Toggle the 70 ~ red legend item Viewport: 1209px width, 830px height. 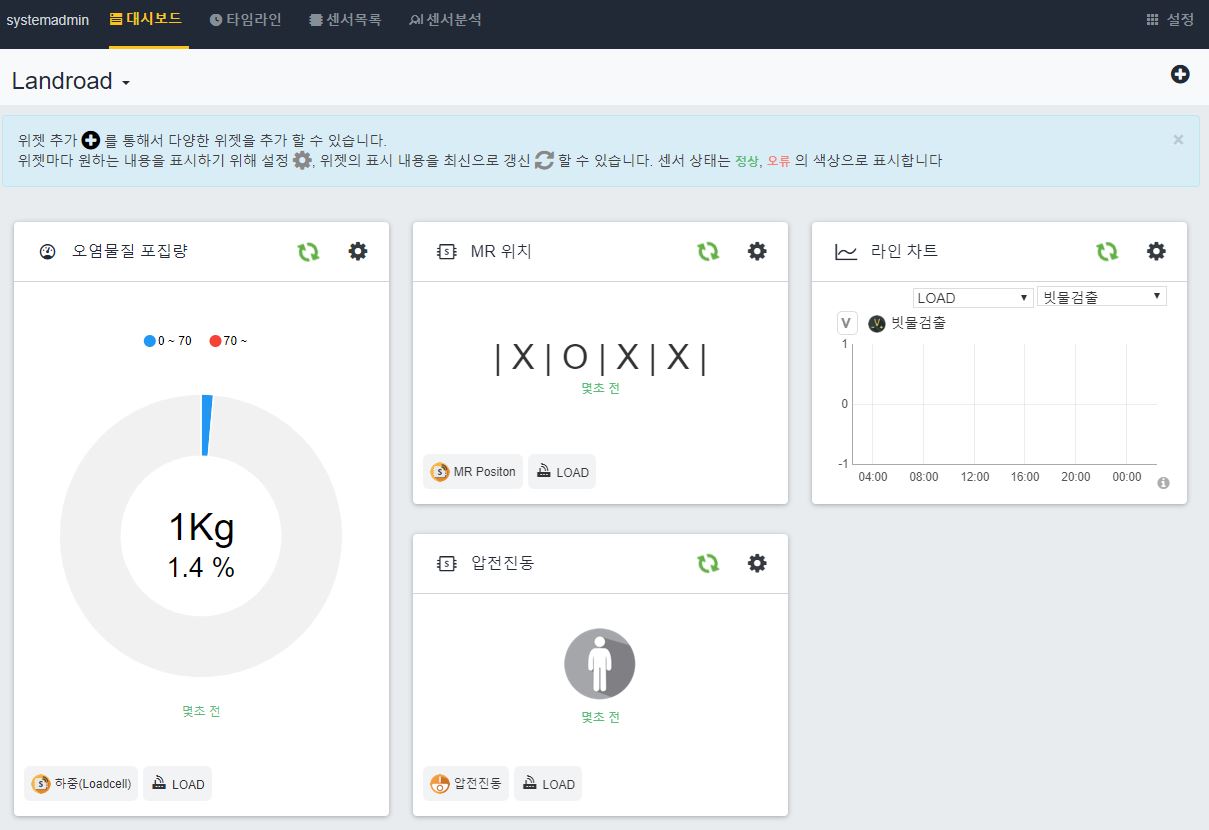pos(228,341)
